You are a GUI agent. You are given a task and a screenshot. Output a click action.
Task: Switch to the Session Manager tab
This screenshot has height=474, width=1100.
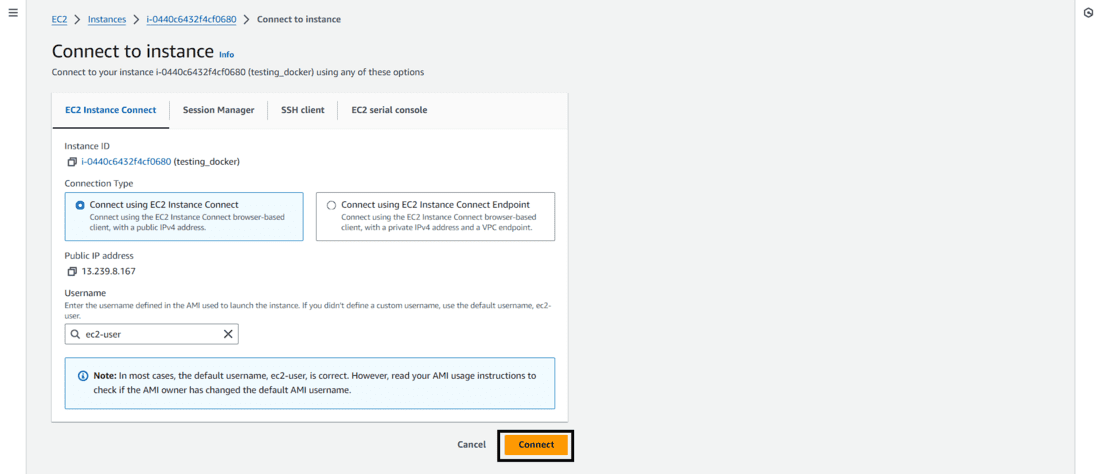point(218,110)
